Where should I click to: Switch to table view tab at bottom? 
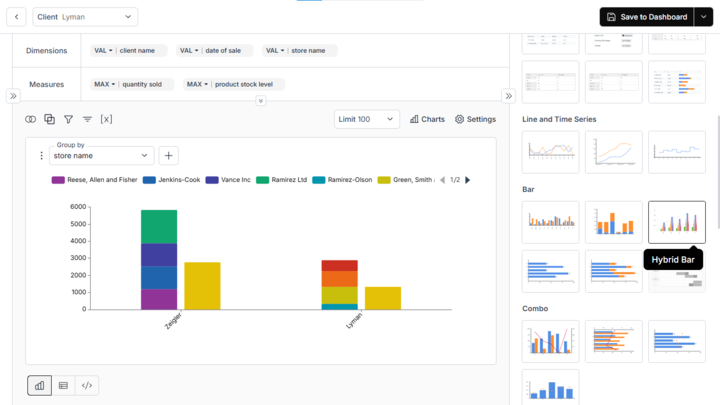tap(63, 385)
